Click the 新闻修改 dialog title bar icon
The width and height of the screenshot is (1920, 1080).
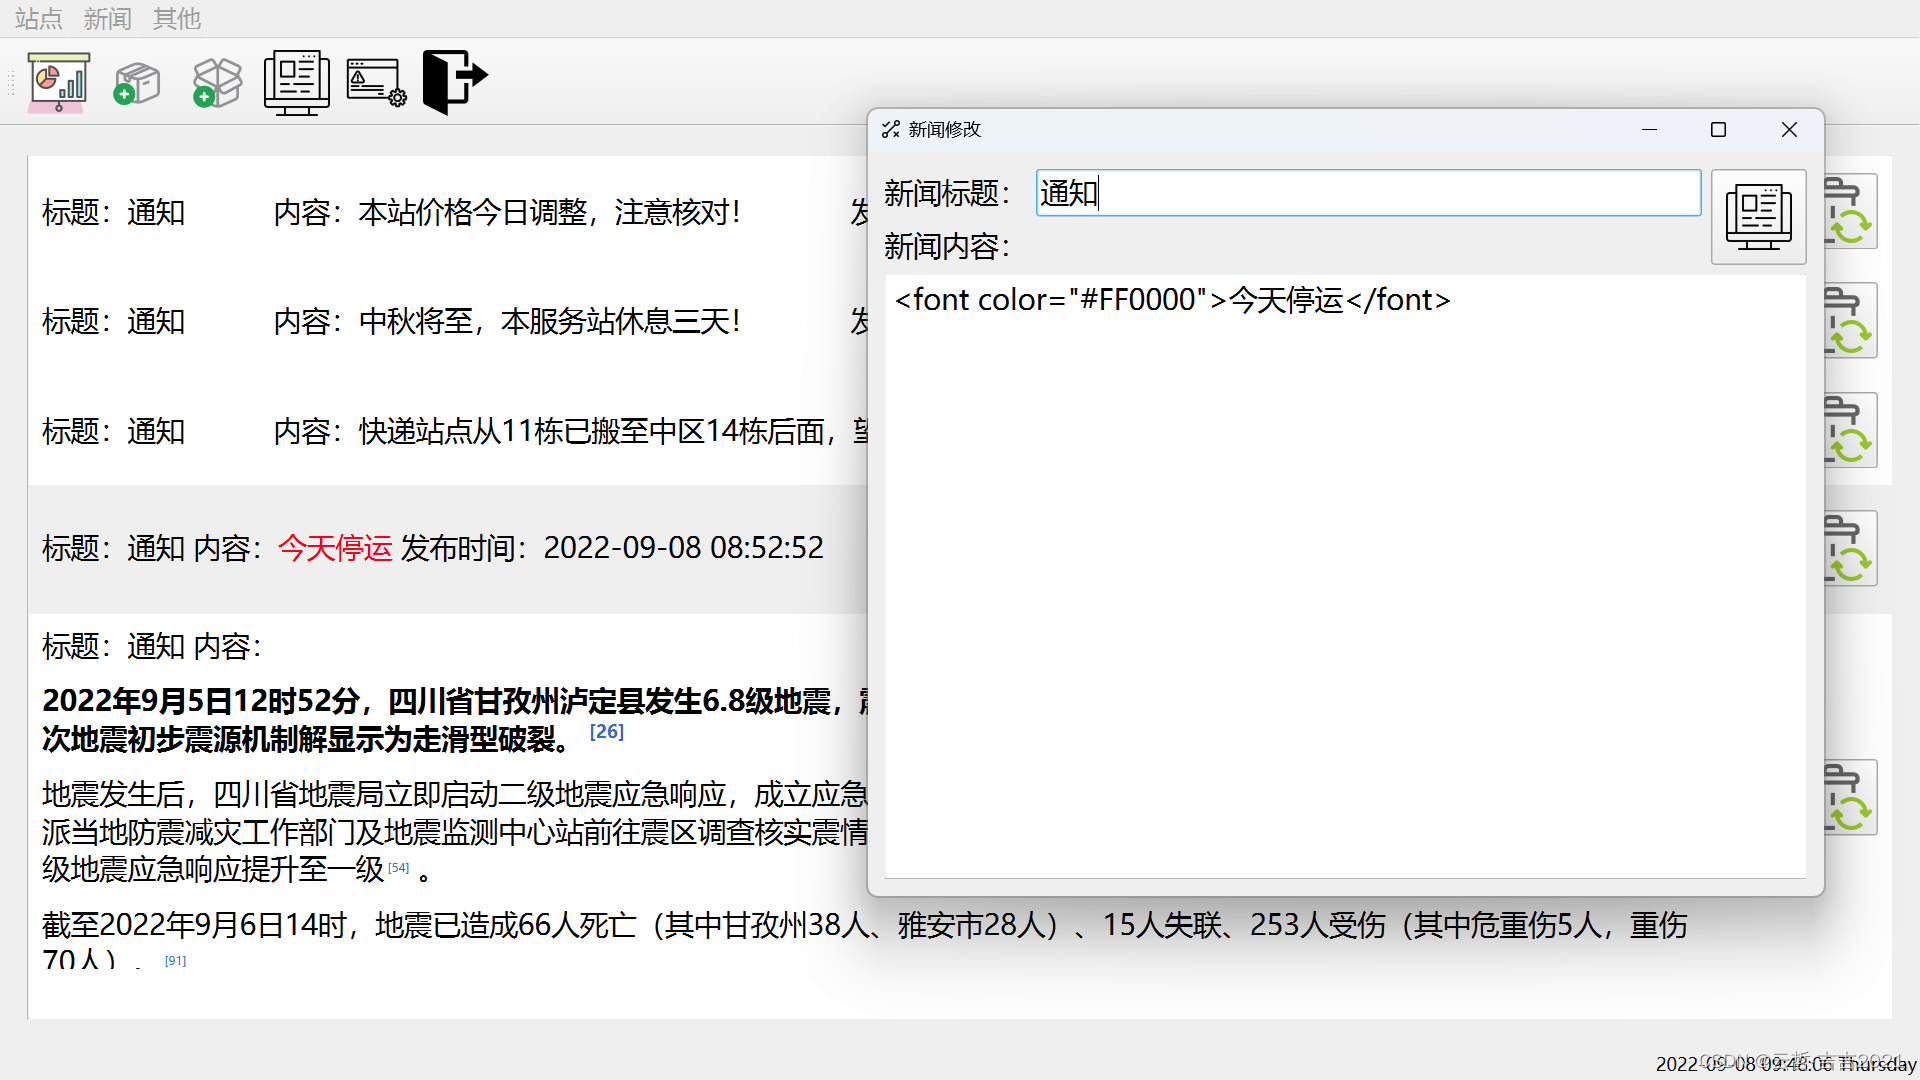point(891,130)
